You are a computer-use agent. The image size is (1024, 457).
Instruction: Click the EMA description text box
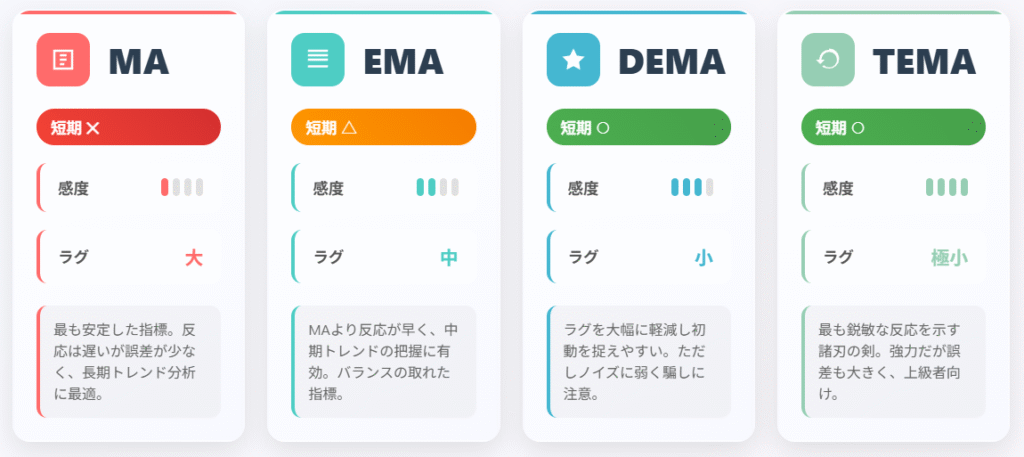click(x=384, y=362)
